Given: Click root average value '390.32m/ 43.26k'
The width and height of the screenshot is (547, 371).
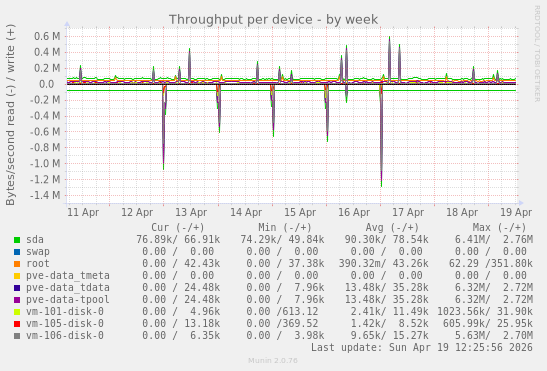Looking at the screenshot, I should pos(384,264).
